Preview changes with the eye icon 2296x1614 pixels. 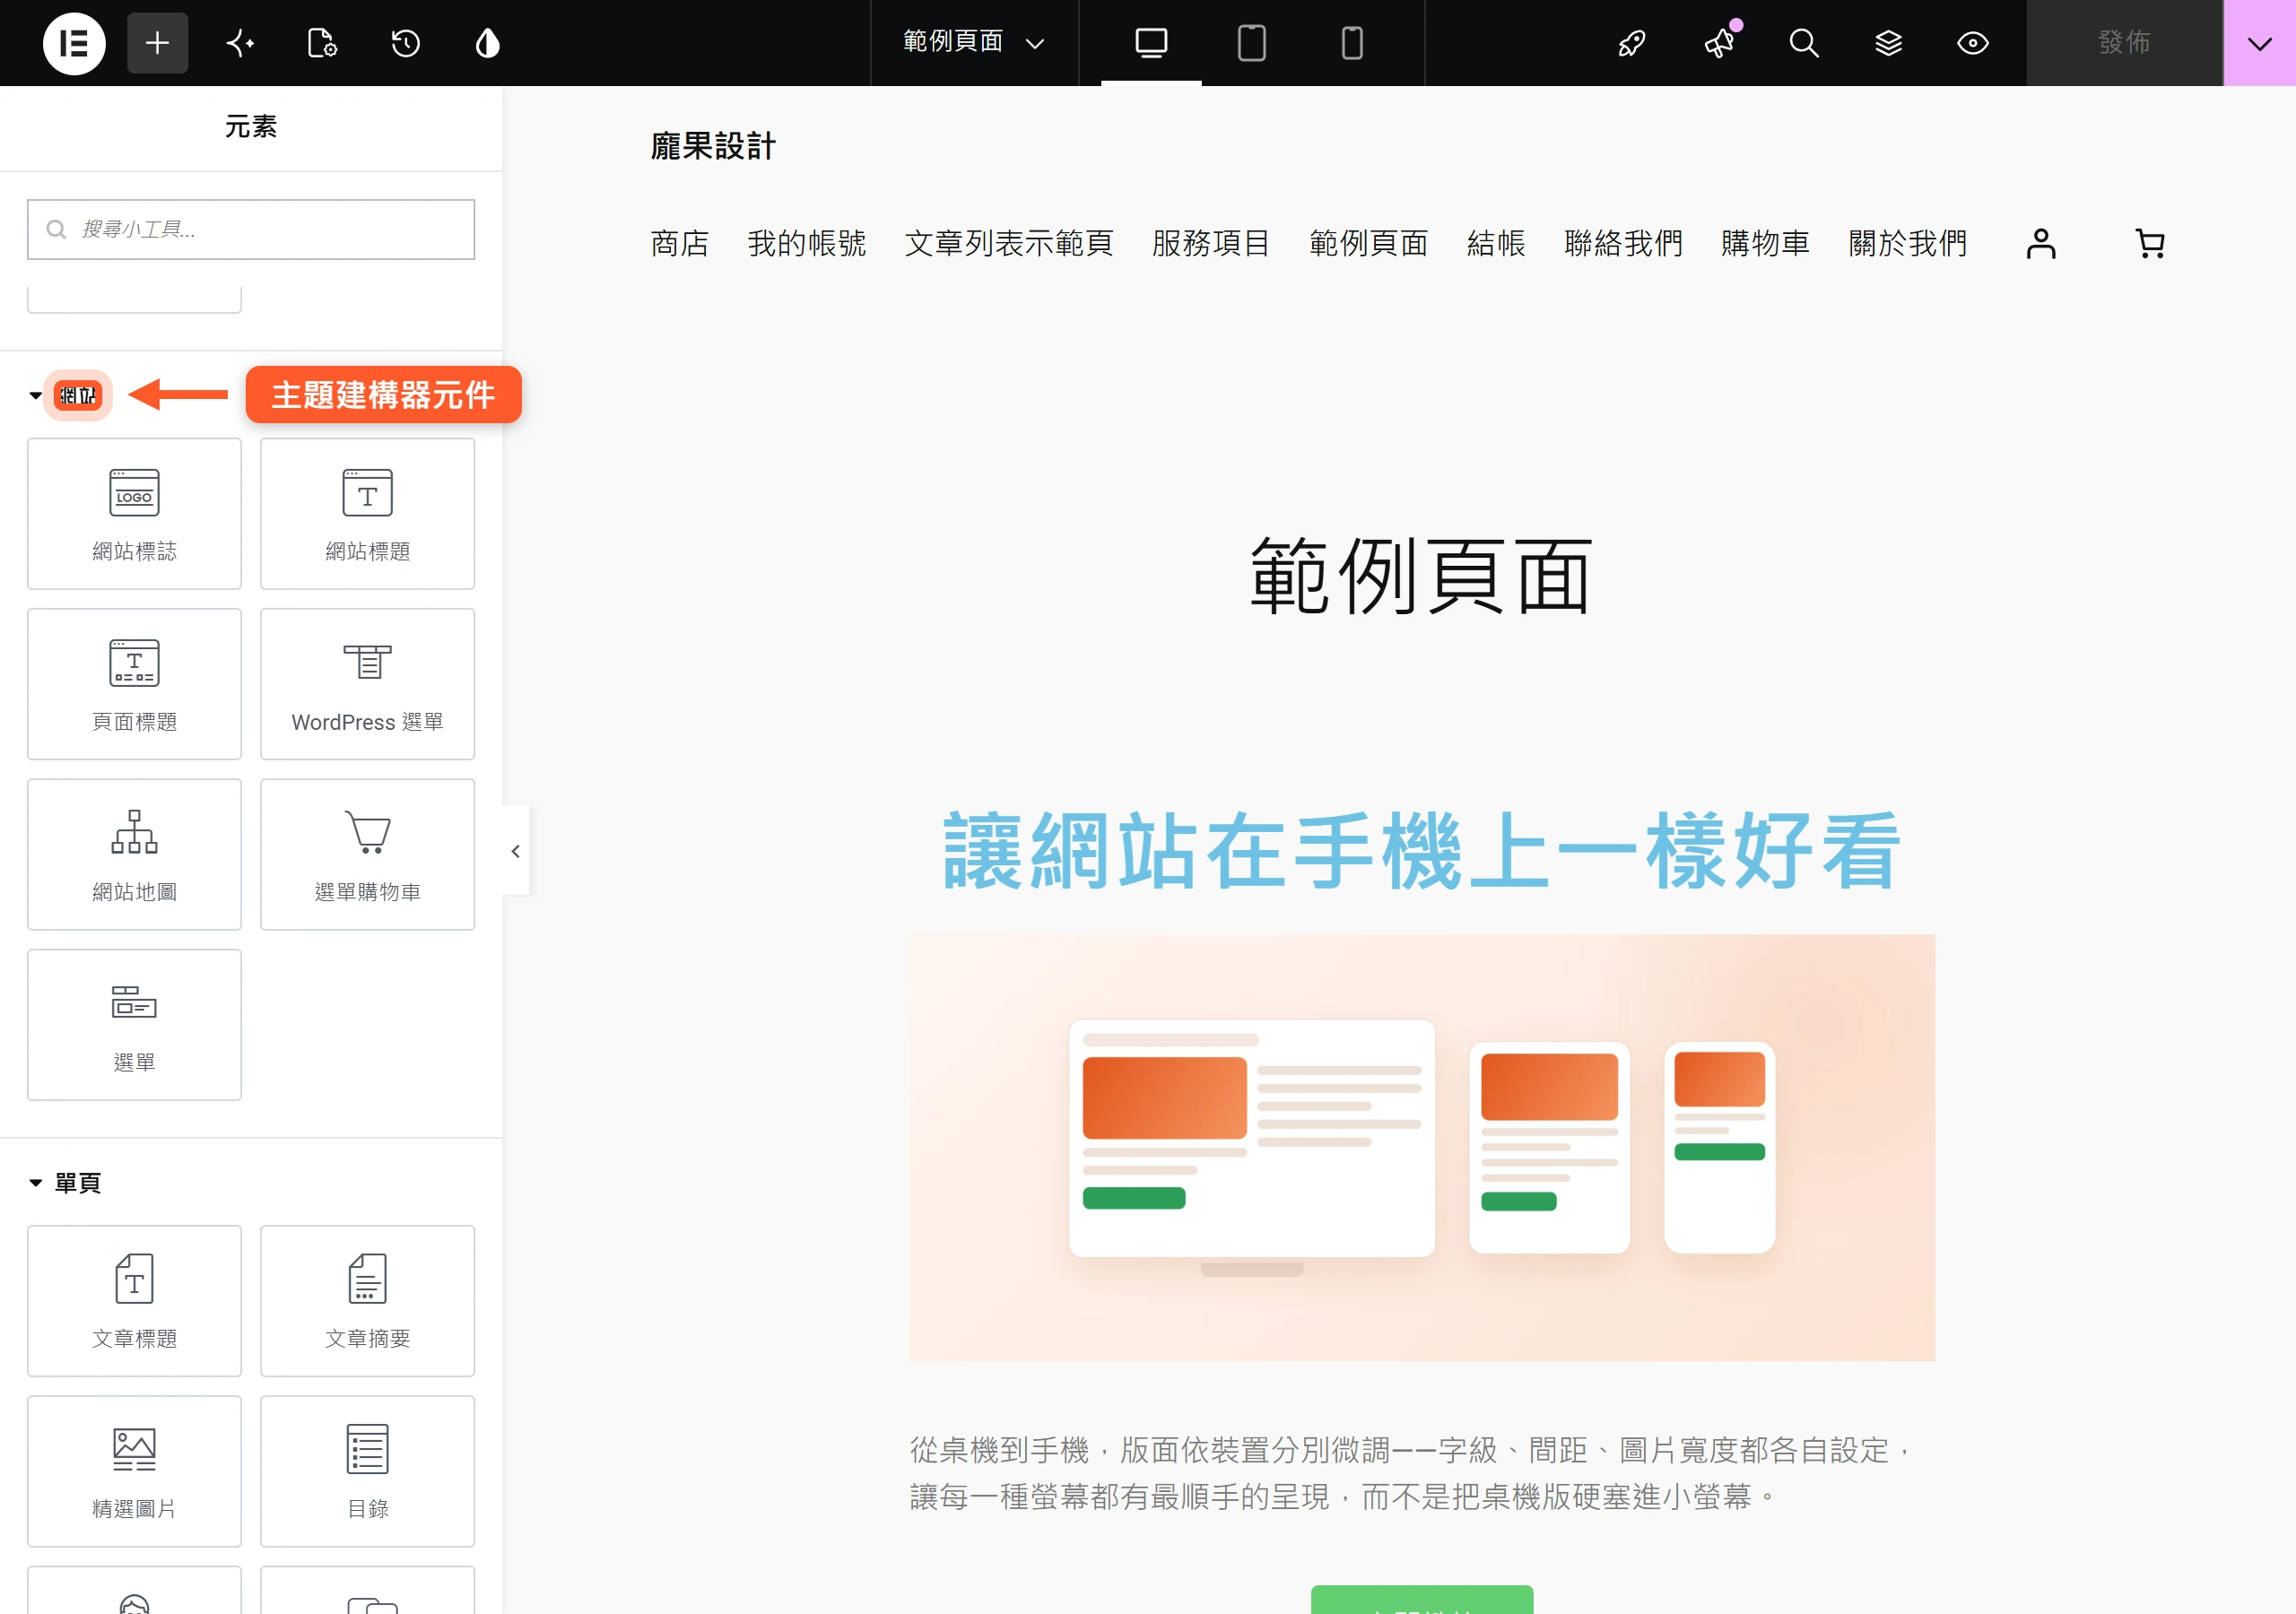[1972, 43]
